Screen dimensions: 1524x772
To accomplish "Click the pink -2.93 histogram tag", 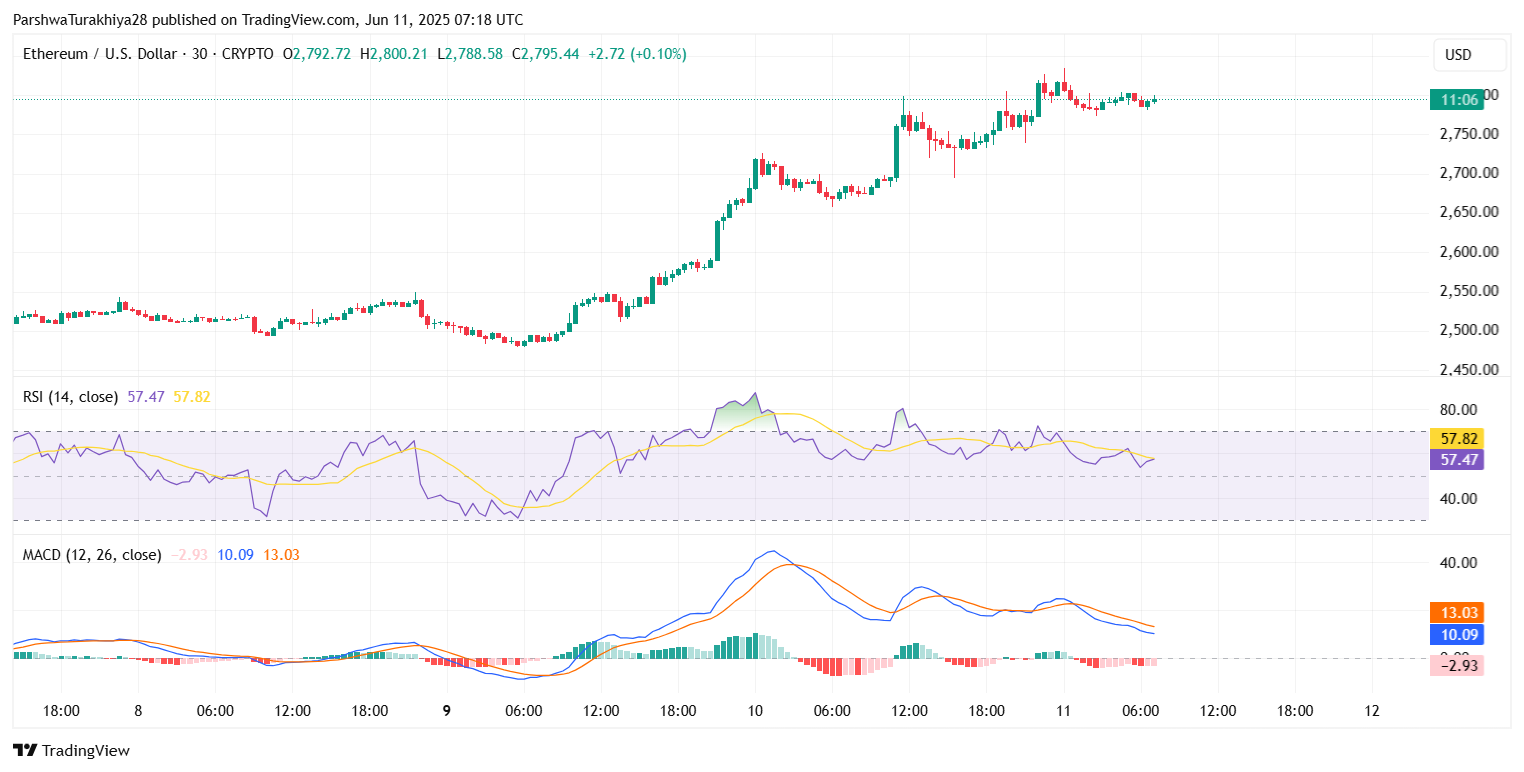I will [x=1455, y=665].
